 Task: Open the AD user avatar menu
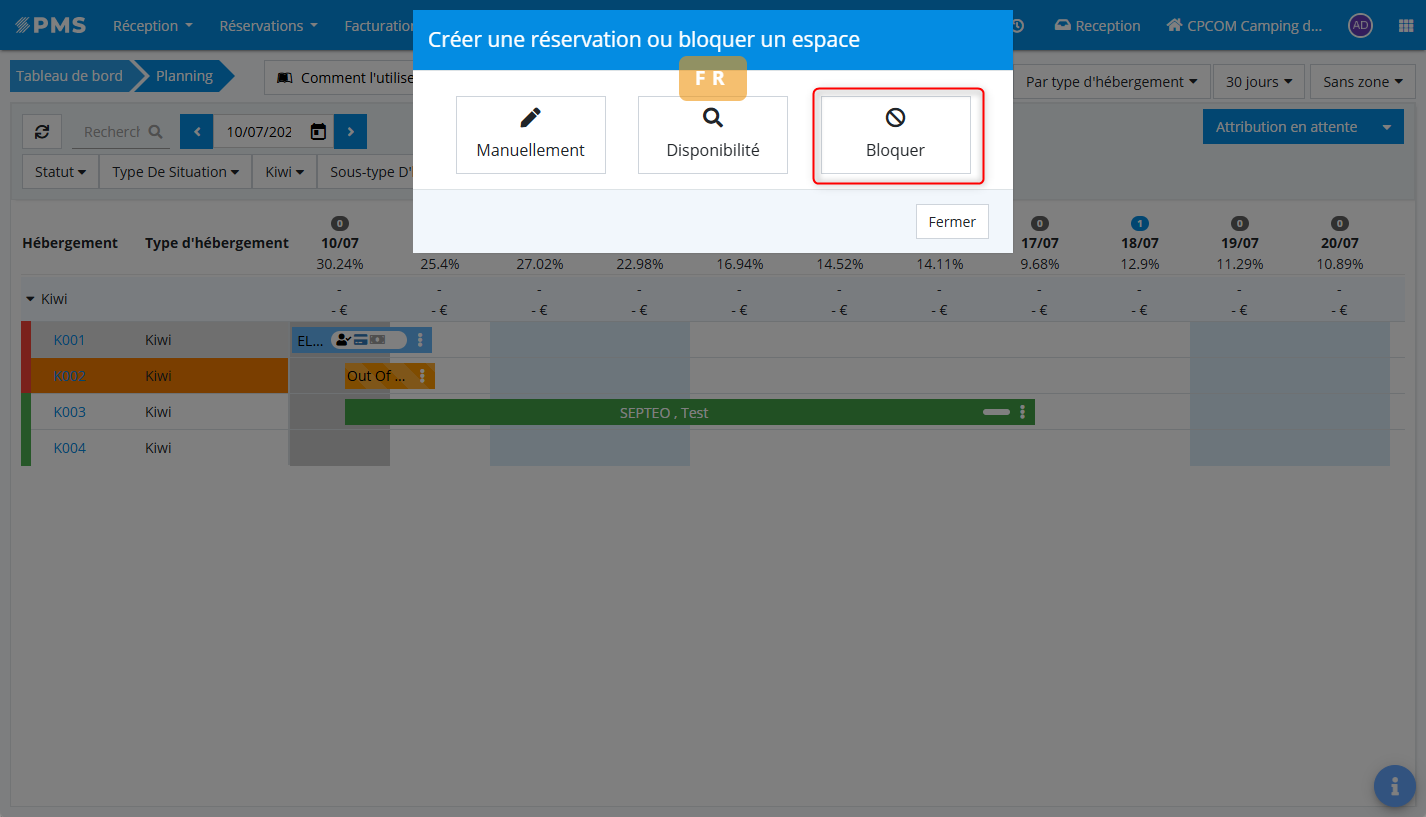tap(1359, 26)
